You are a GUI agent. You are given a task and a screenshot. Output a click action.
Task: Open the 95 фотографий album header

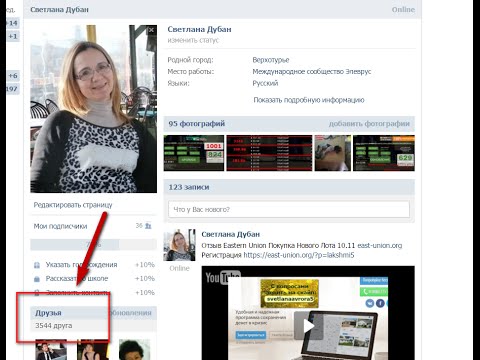pyautogui.click(x=197, y=124)
